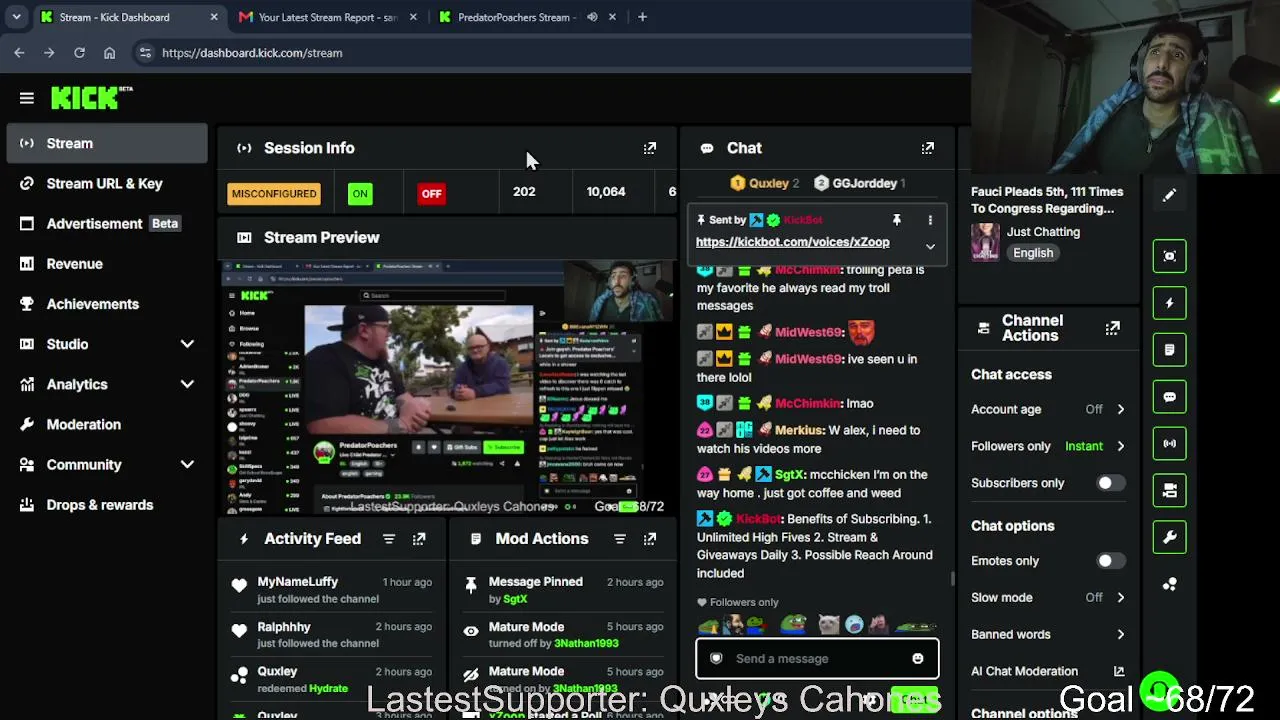This screenshot has width=1280, height=720.
Task: Expand the Community sidebar section
Action: tap(187, 464)
